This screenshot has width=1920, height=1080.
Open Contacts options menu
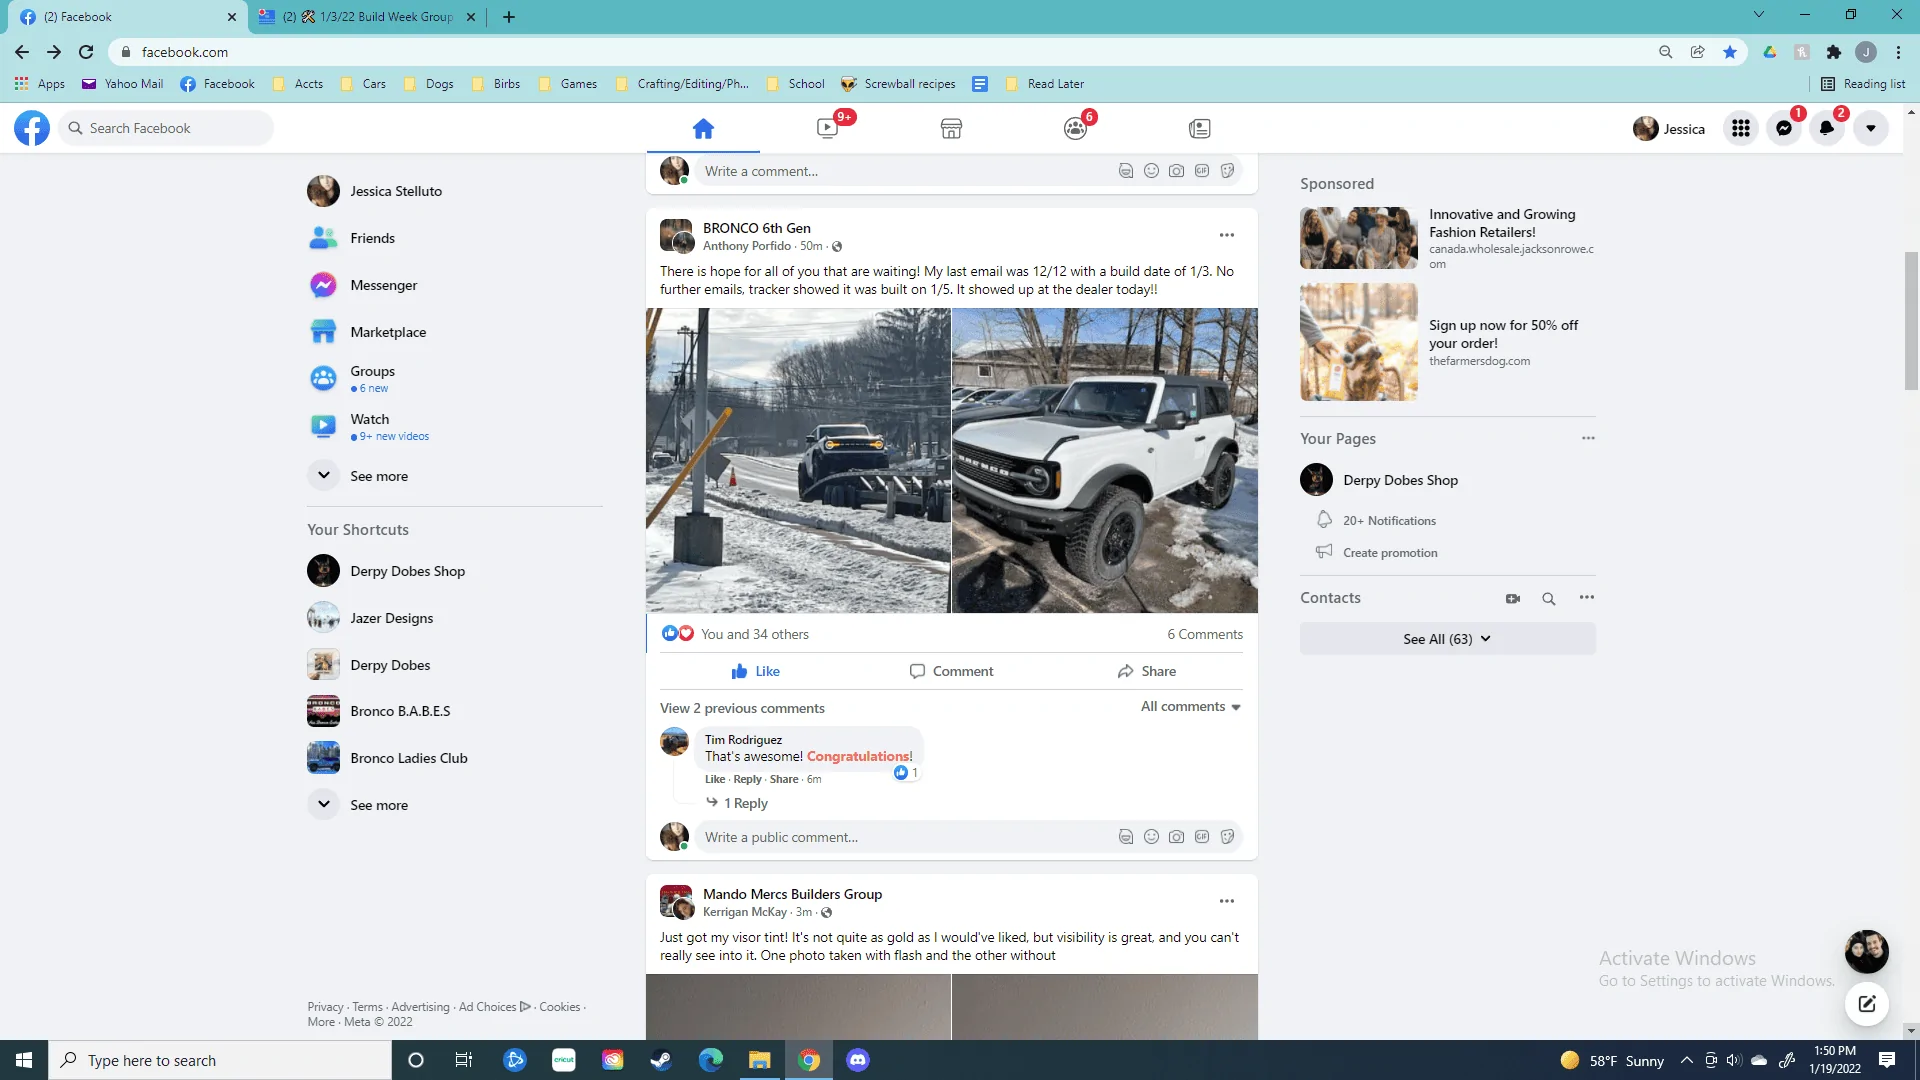pos(1587,598)
